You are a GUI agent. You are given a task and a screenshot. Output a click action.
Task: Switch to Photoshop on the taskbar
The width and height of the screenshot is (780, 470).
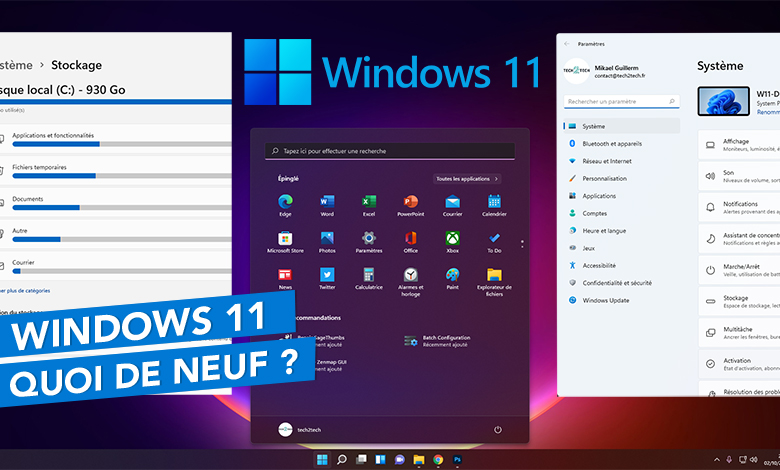[457, 460]
